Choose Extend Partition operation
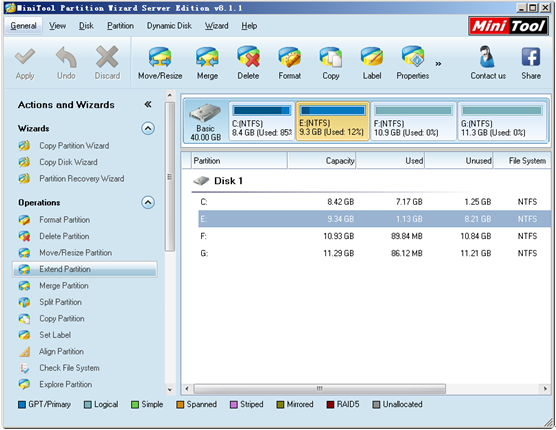 click(x=85, y=269)
